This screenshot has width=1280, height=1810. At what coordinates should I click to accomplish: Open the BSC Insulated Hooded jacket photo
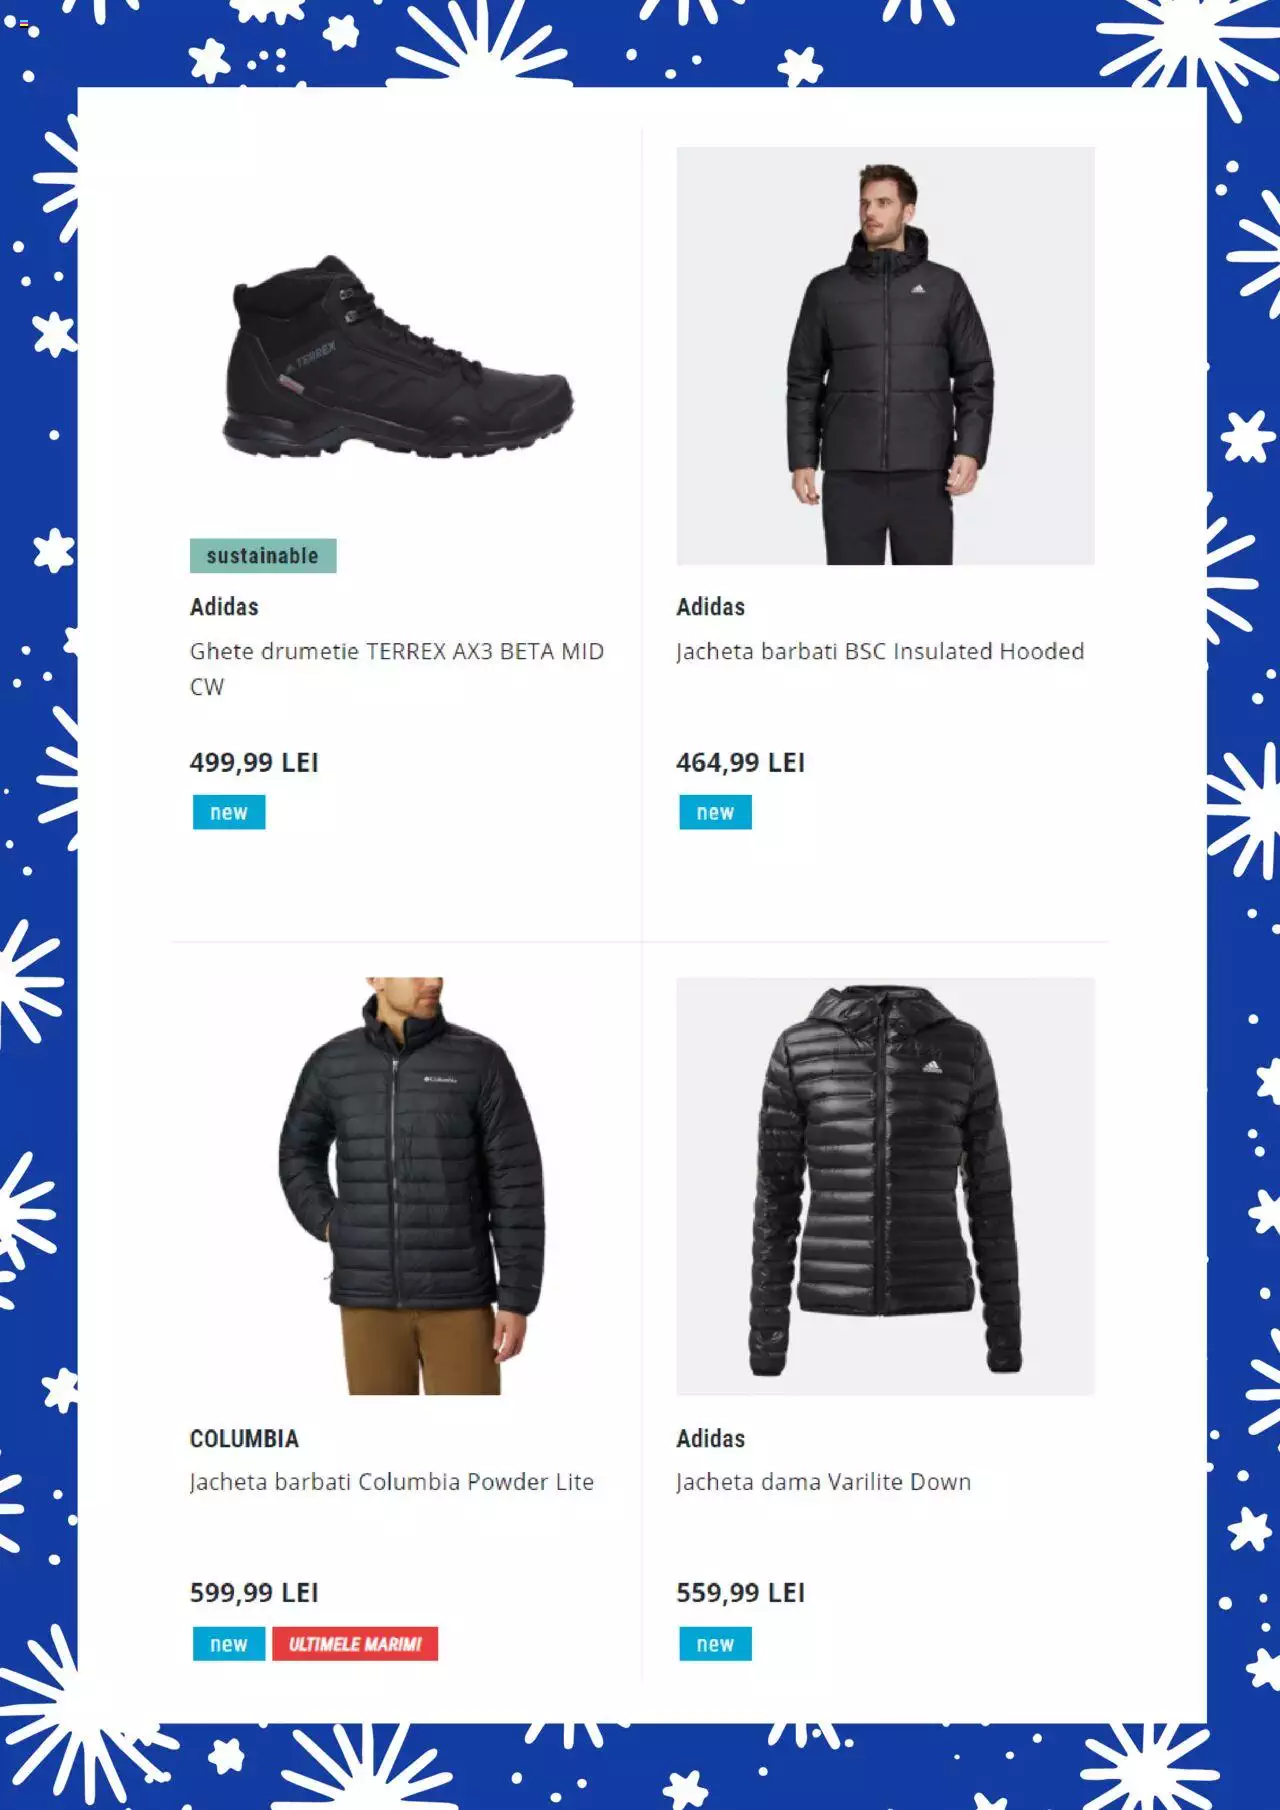[885, 356]
